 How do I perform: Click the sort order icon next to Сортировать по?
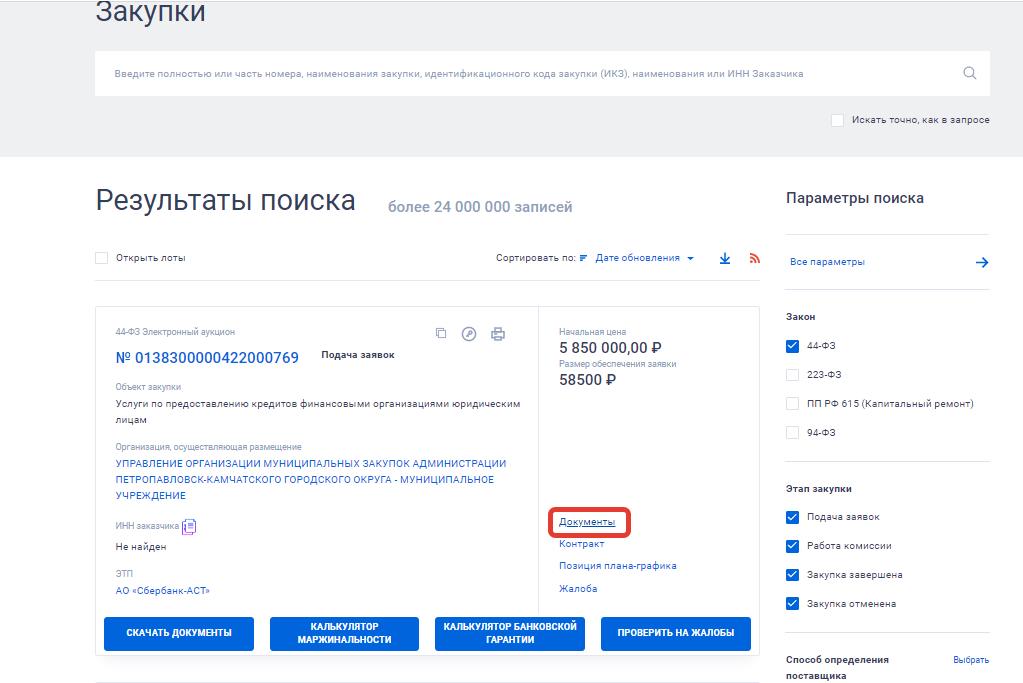[583, 258]
